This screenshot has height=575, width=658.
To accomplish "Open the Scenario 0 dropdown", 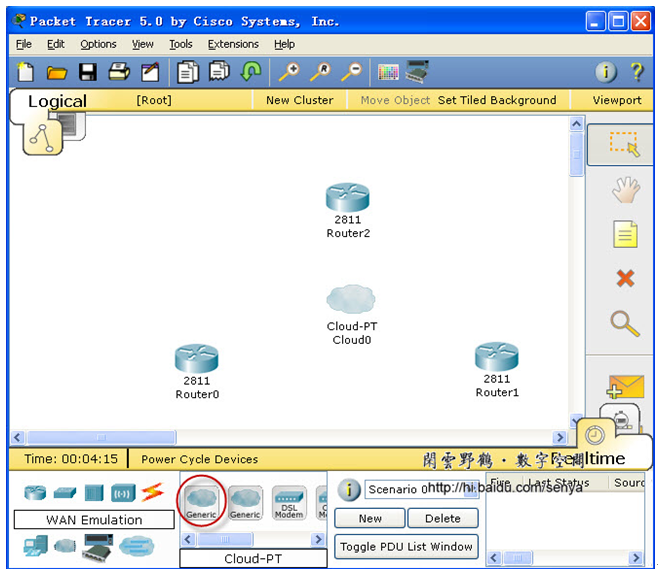I will [422, 489].
